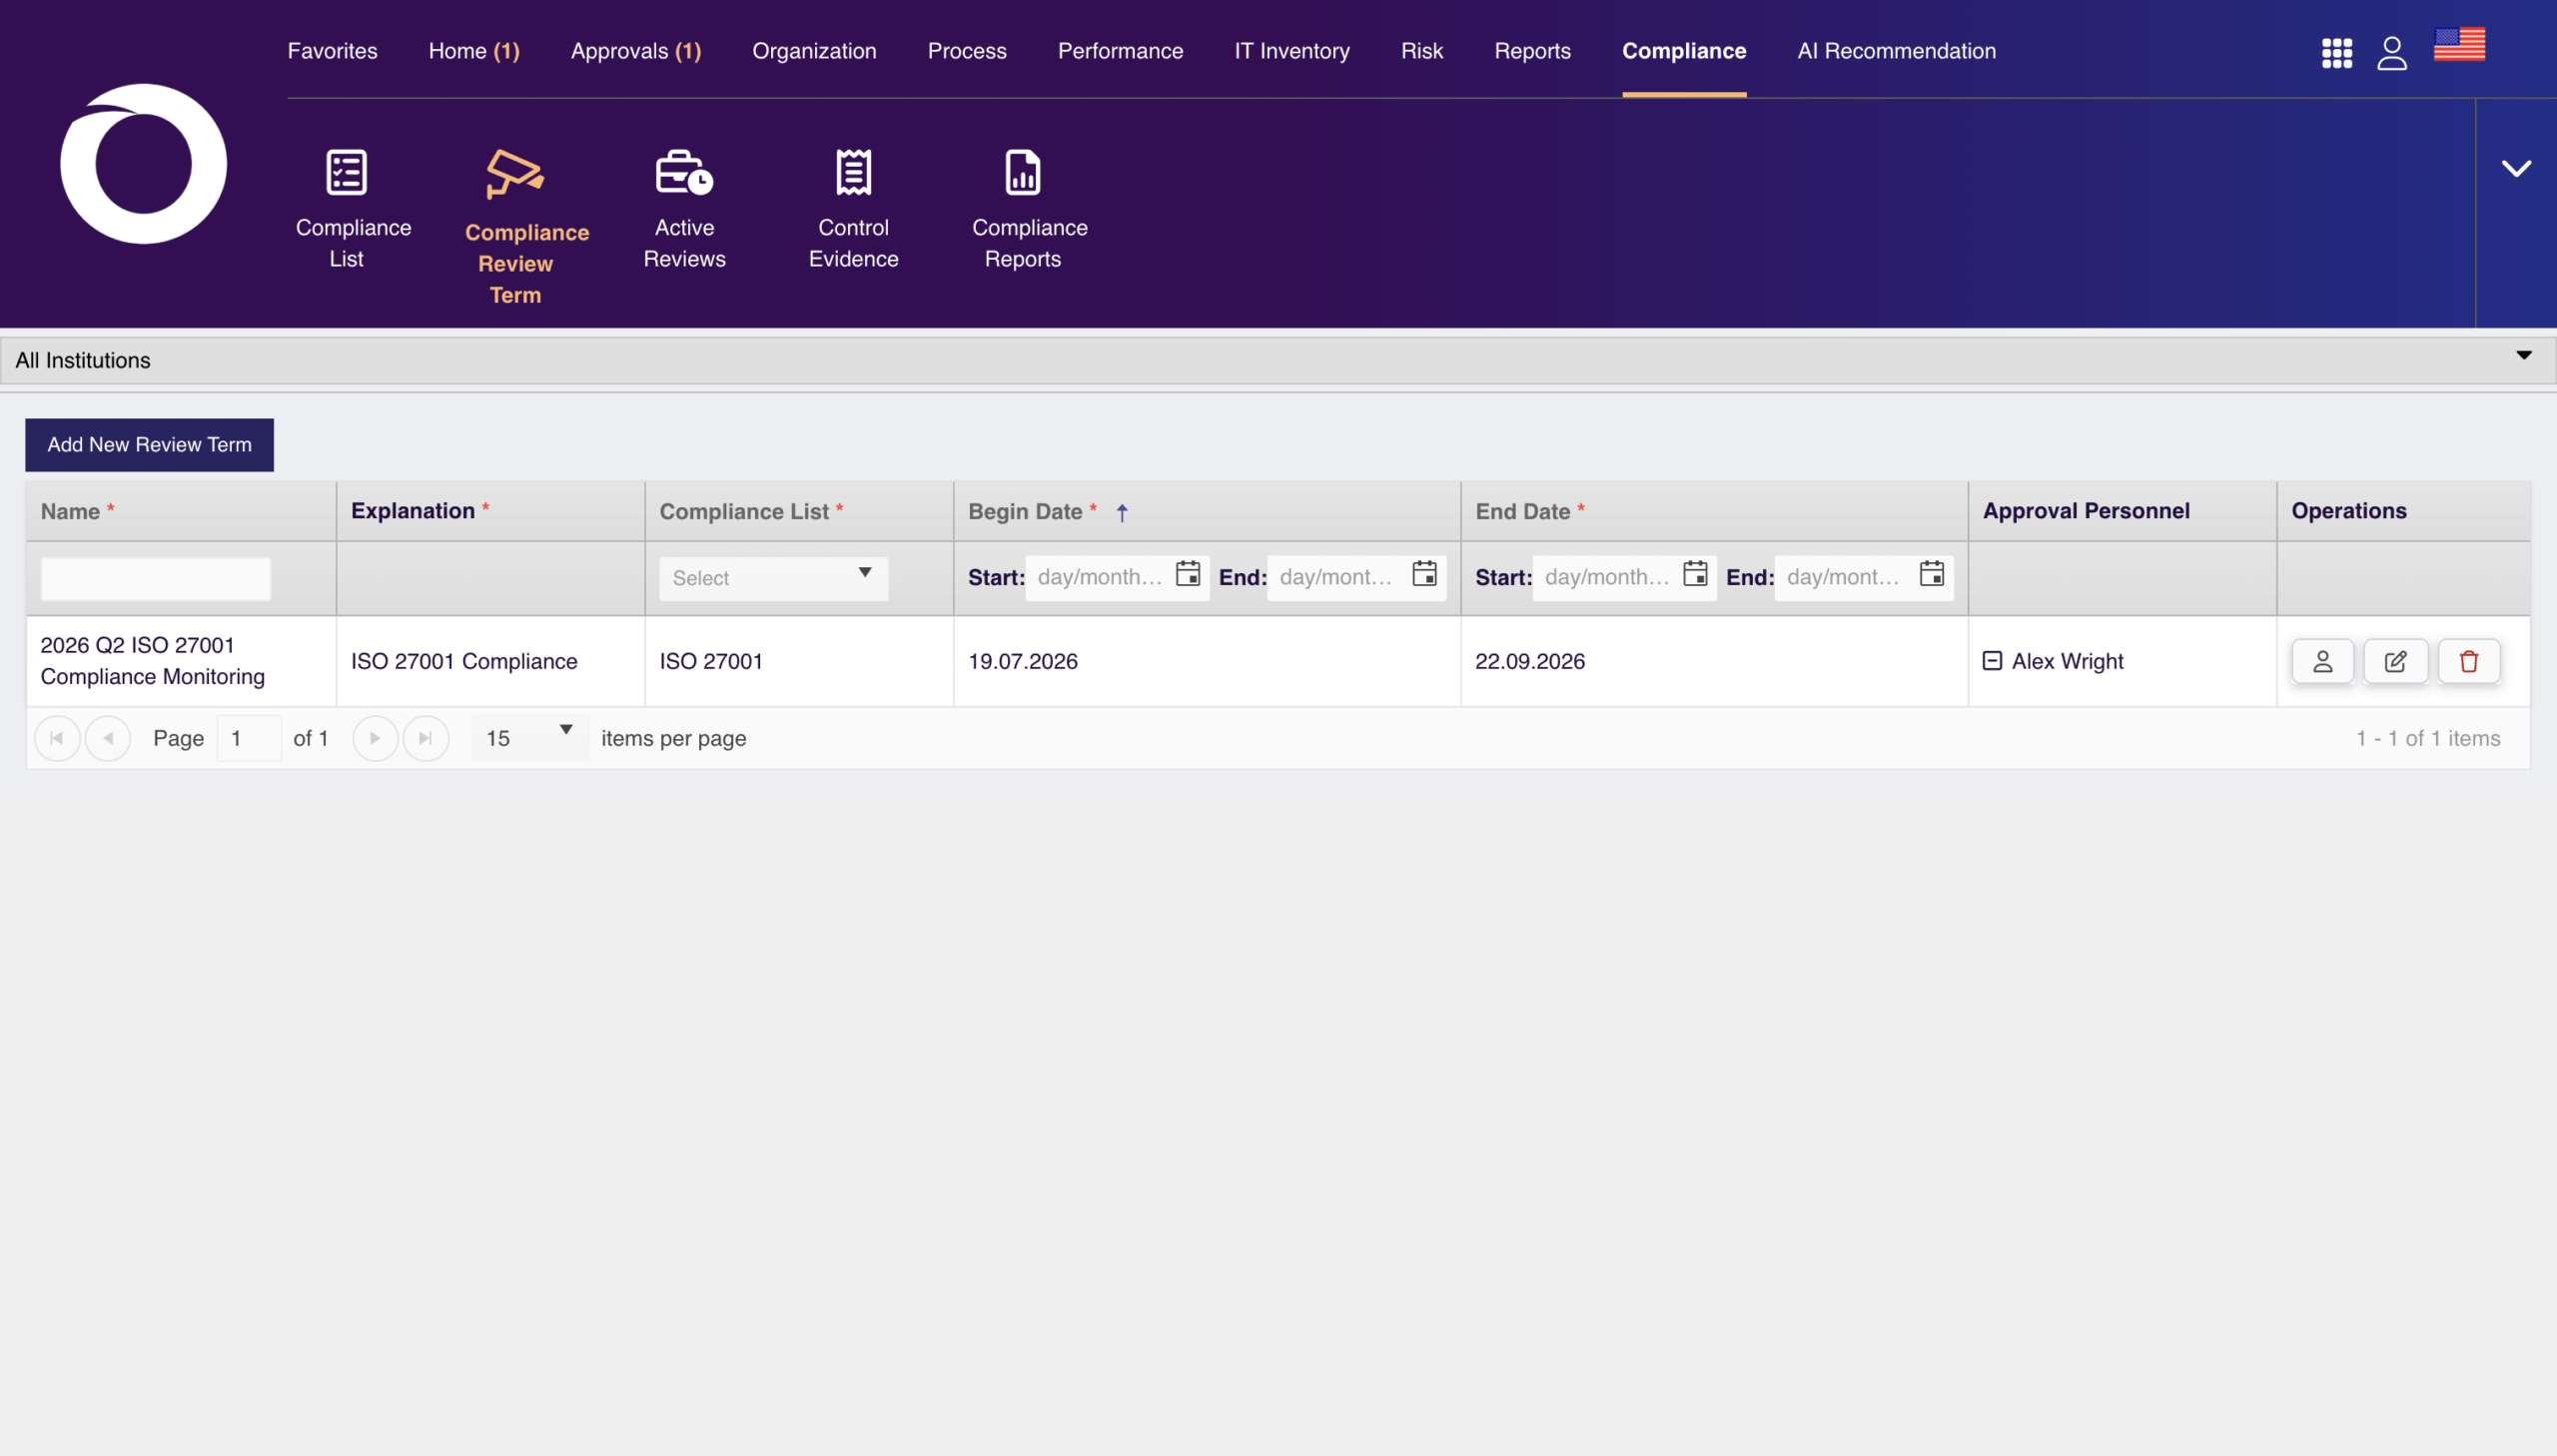Image resolution: width=2557 pixels, height=1456 pixels.
Task: Assign personnel for 2026 Q2 ISO 27001 row
Action: click(x=2322, y=661)
